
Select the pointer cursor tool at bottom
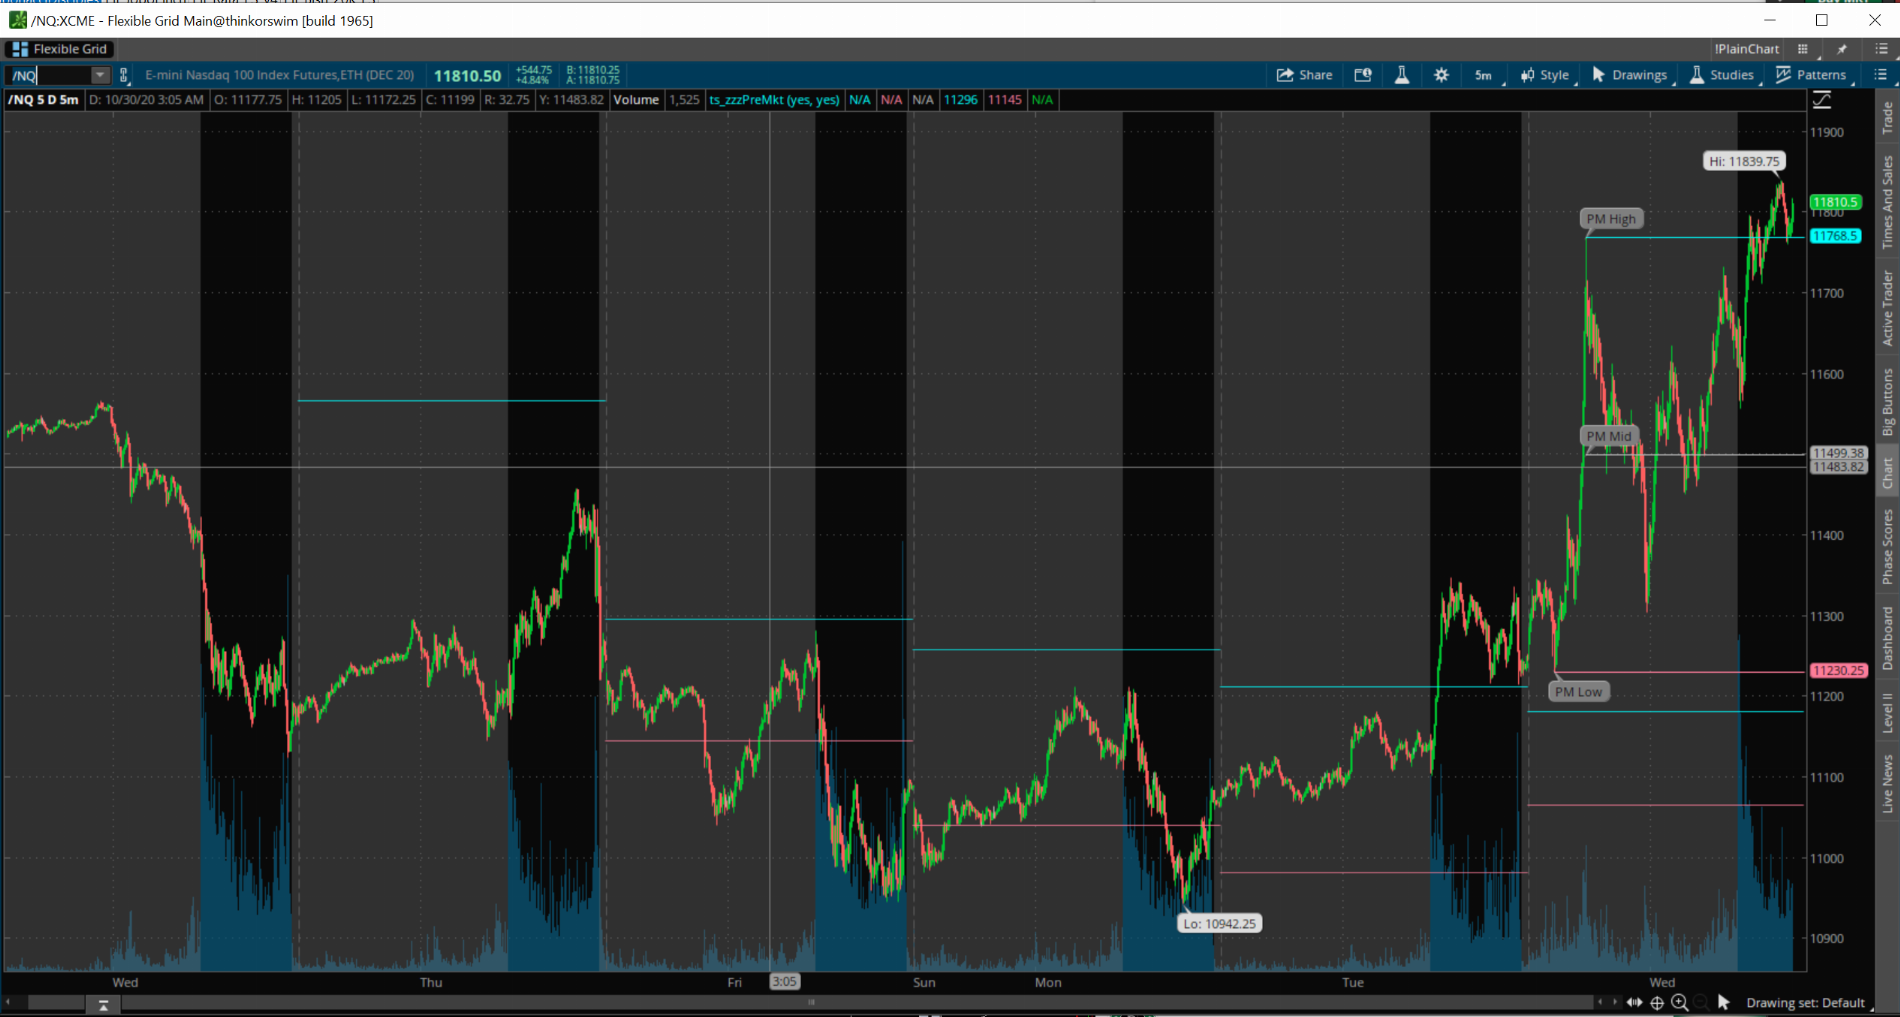coord(1723,1002)
